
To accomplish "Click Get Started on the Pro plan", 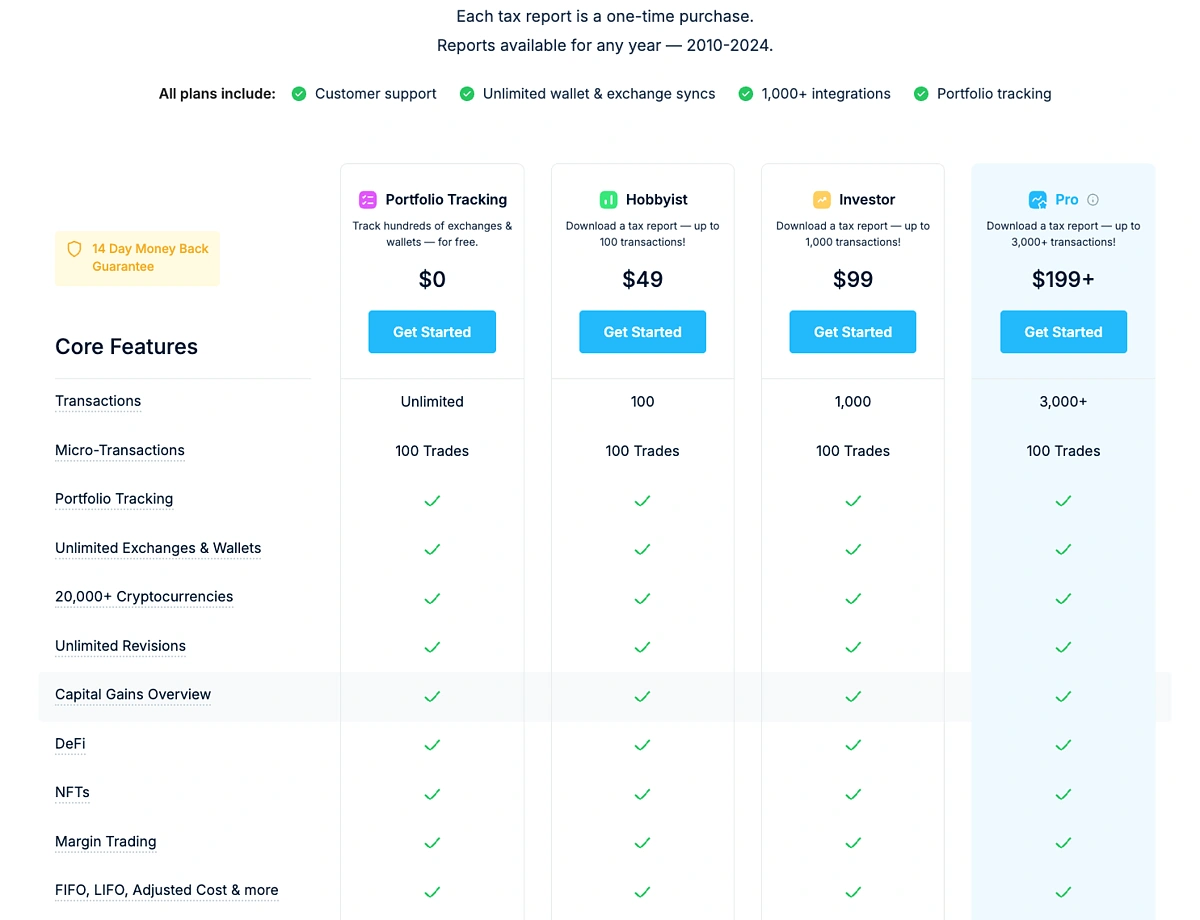I will pyautogui.click(x=1063, y=331).
